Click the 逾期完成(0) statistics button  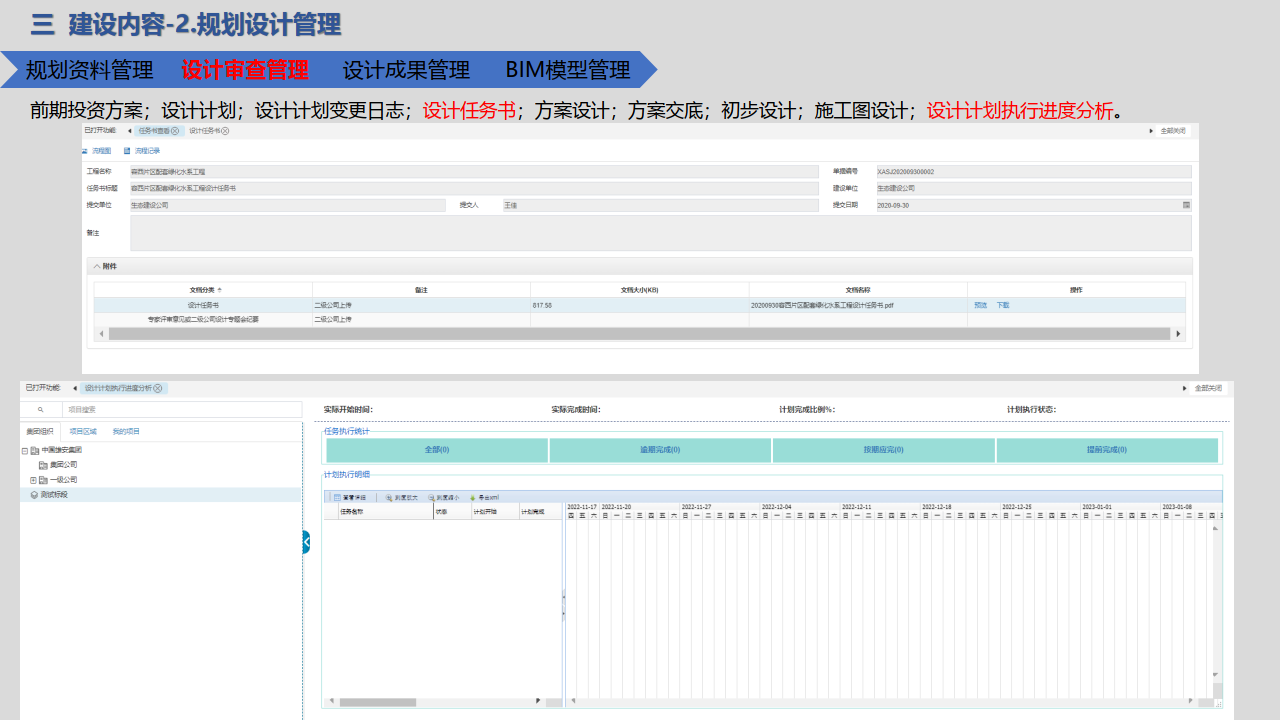[x=660, y=450]
